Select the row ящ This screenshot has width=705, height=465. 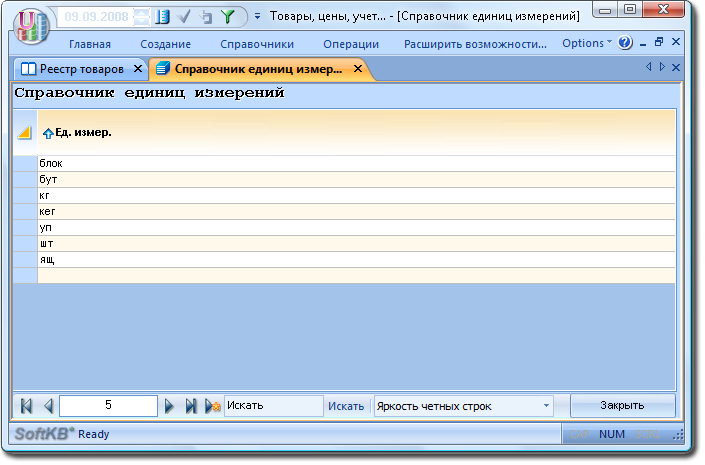(356, 259)
